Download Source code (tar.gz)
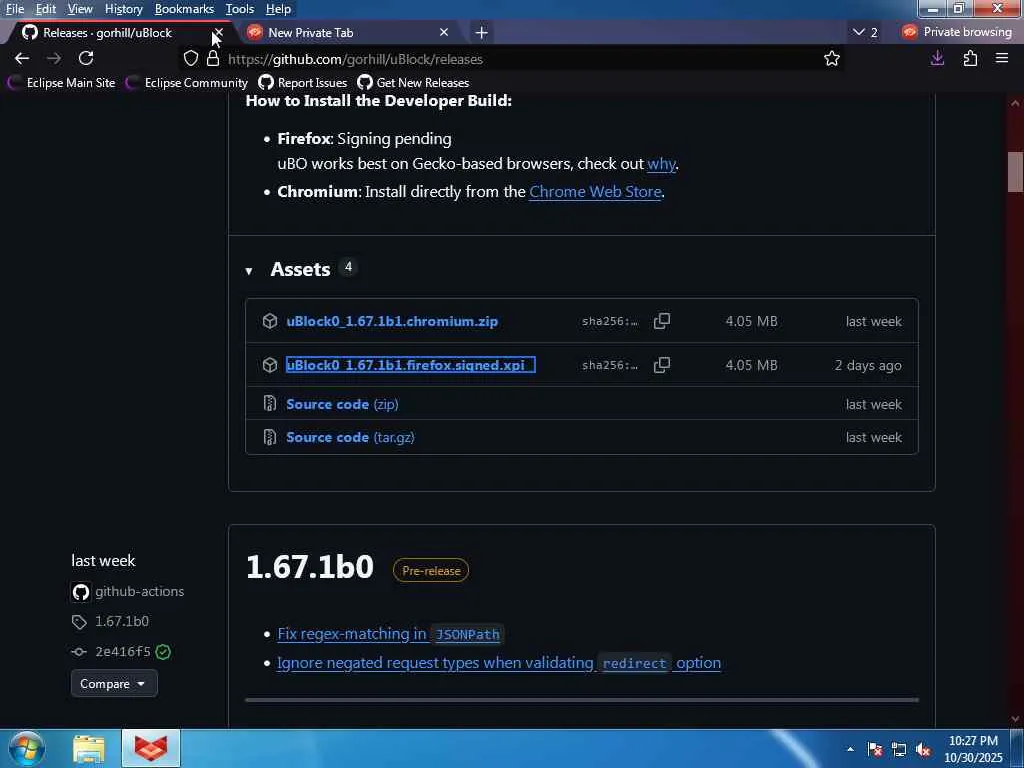This screenshot has height=768, width=1024. point(350,437)
